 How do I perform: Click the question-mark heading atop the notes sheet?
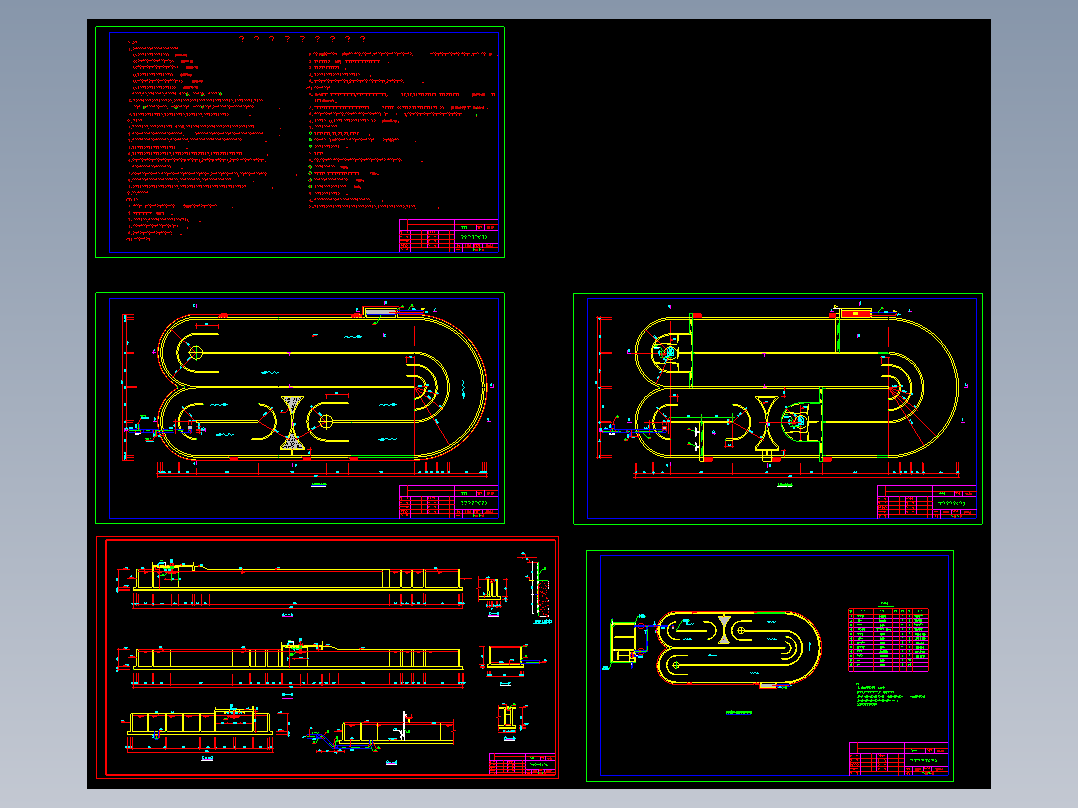tap(302, 39)
